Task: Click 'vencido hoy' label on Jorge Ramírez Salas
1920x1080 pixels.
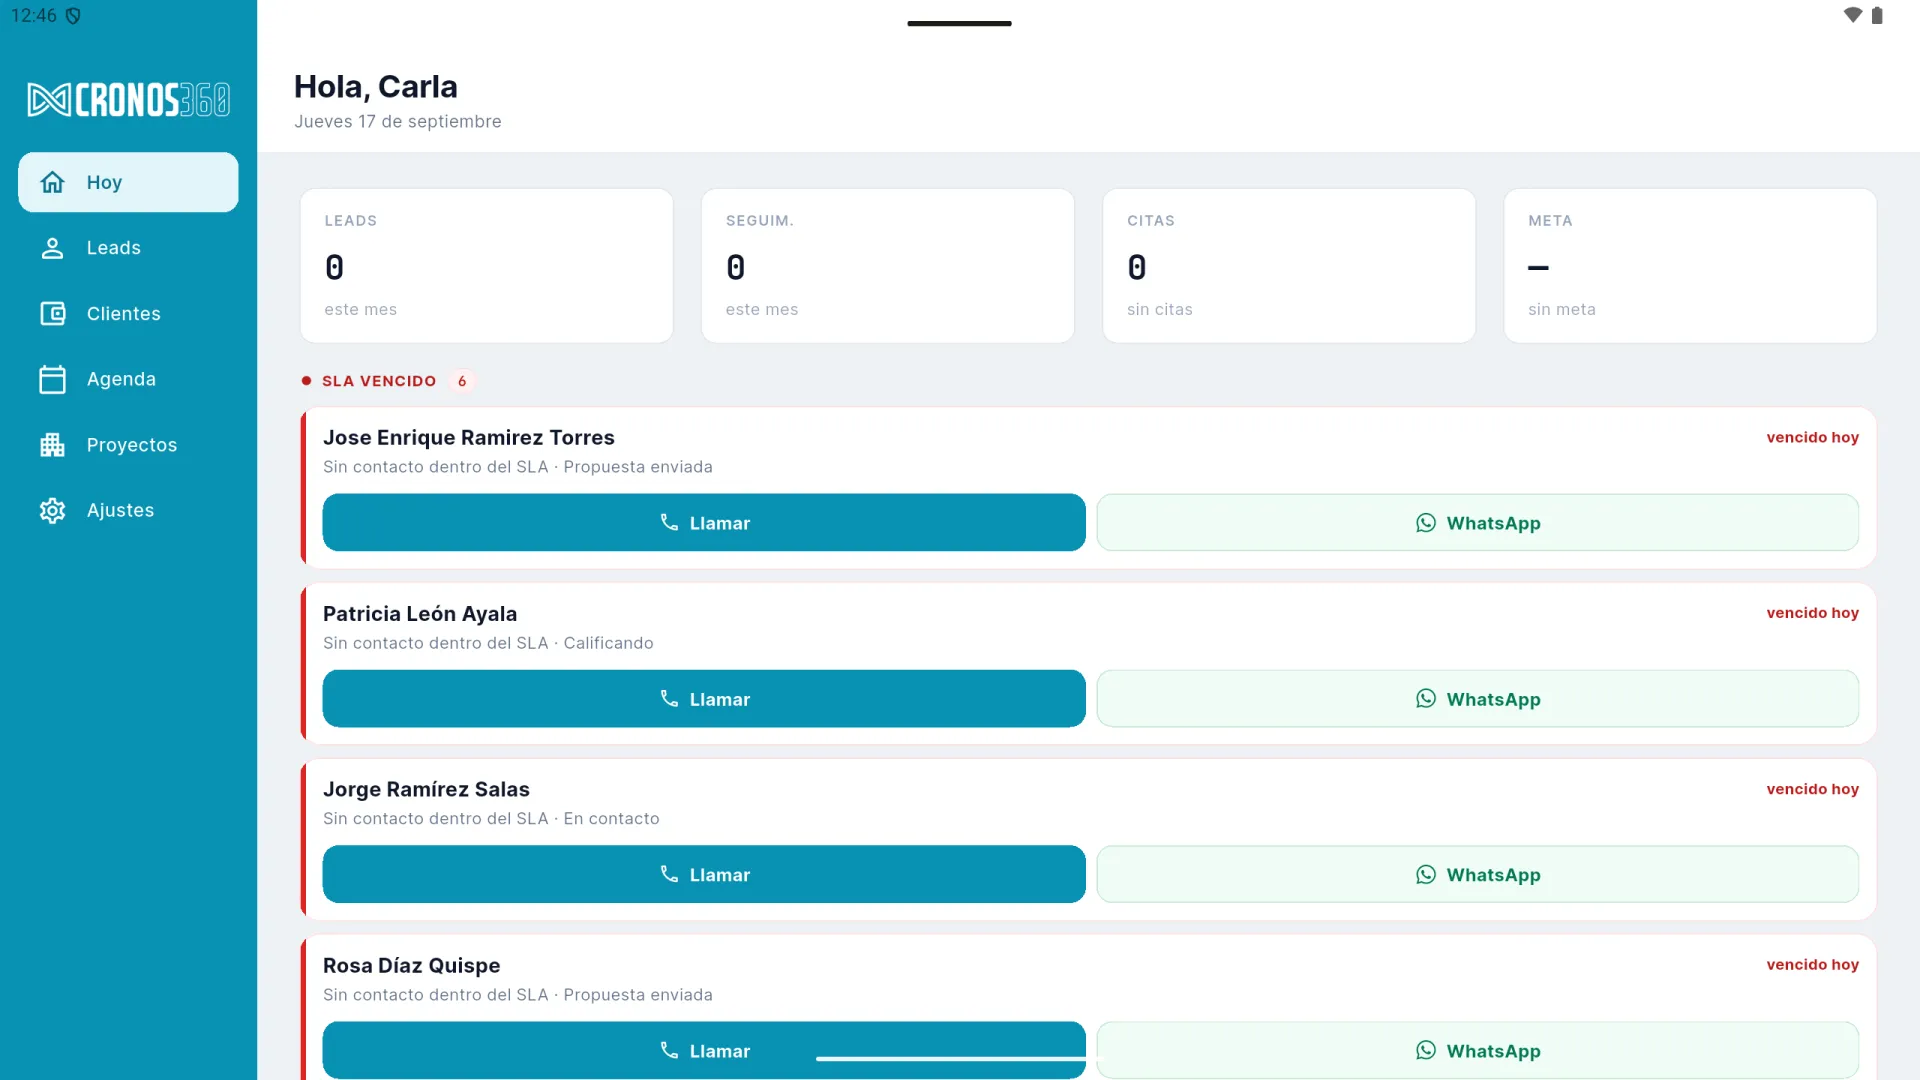Action: 1812,789
